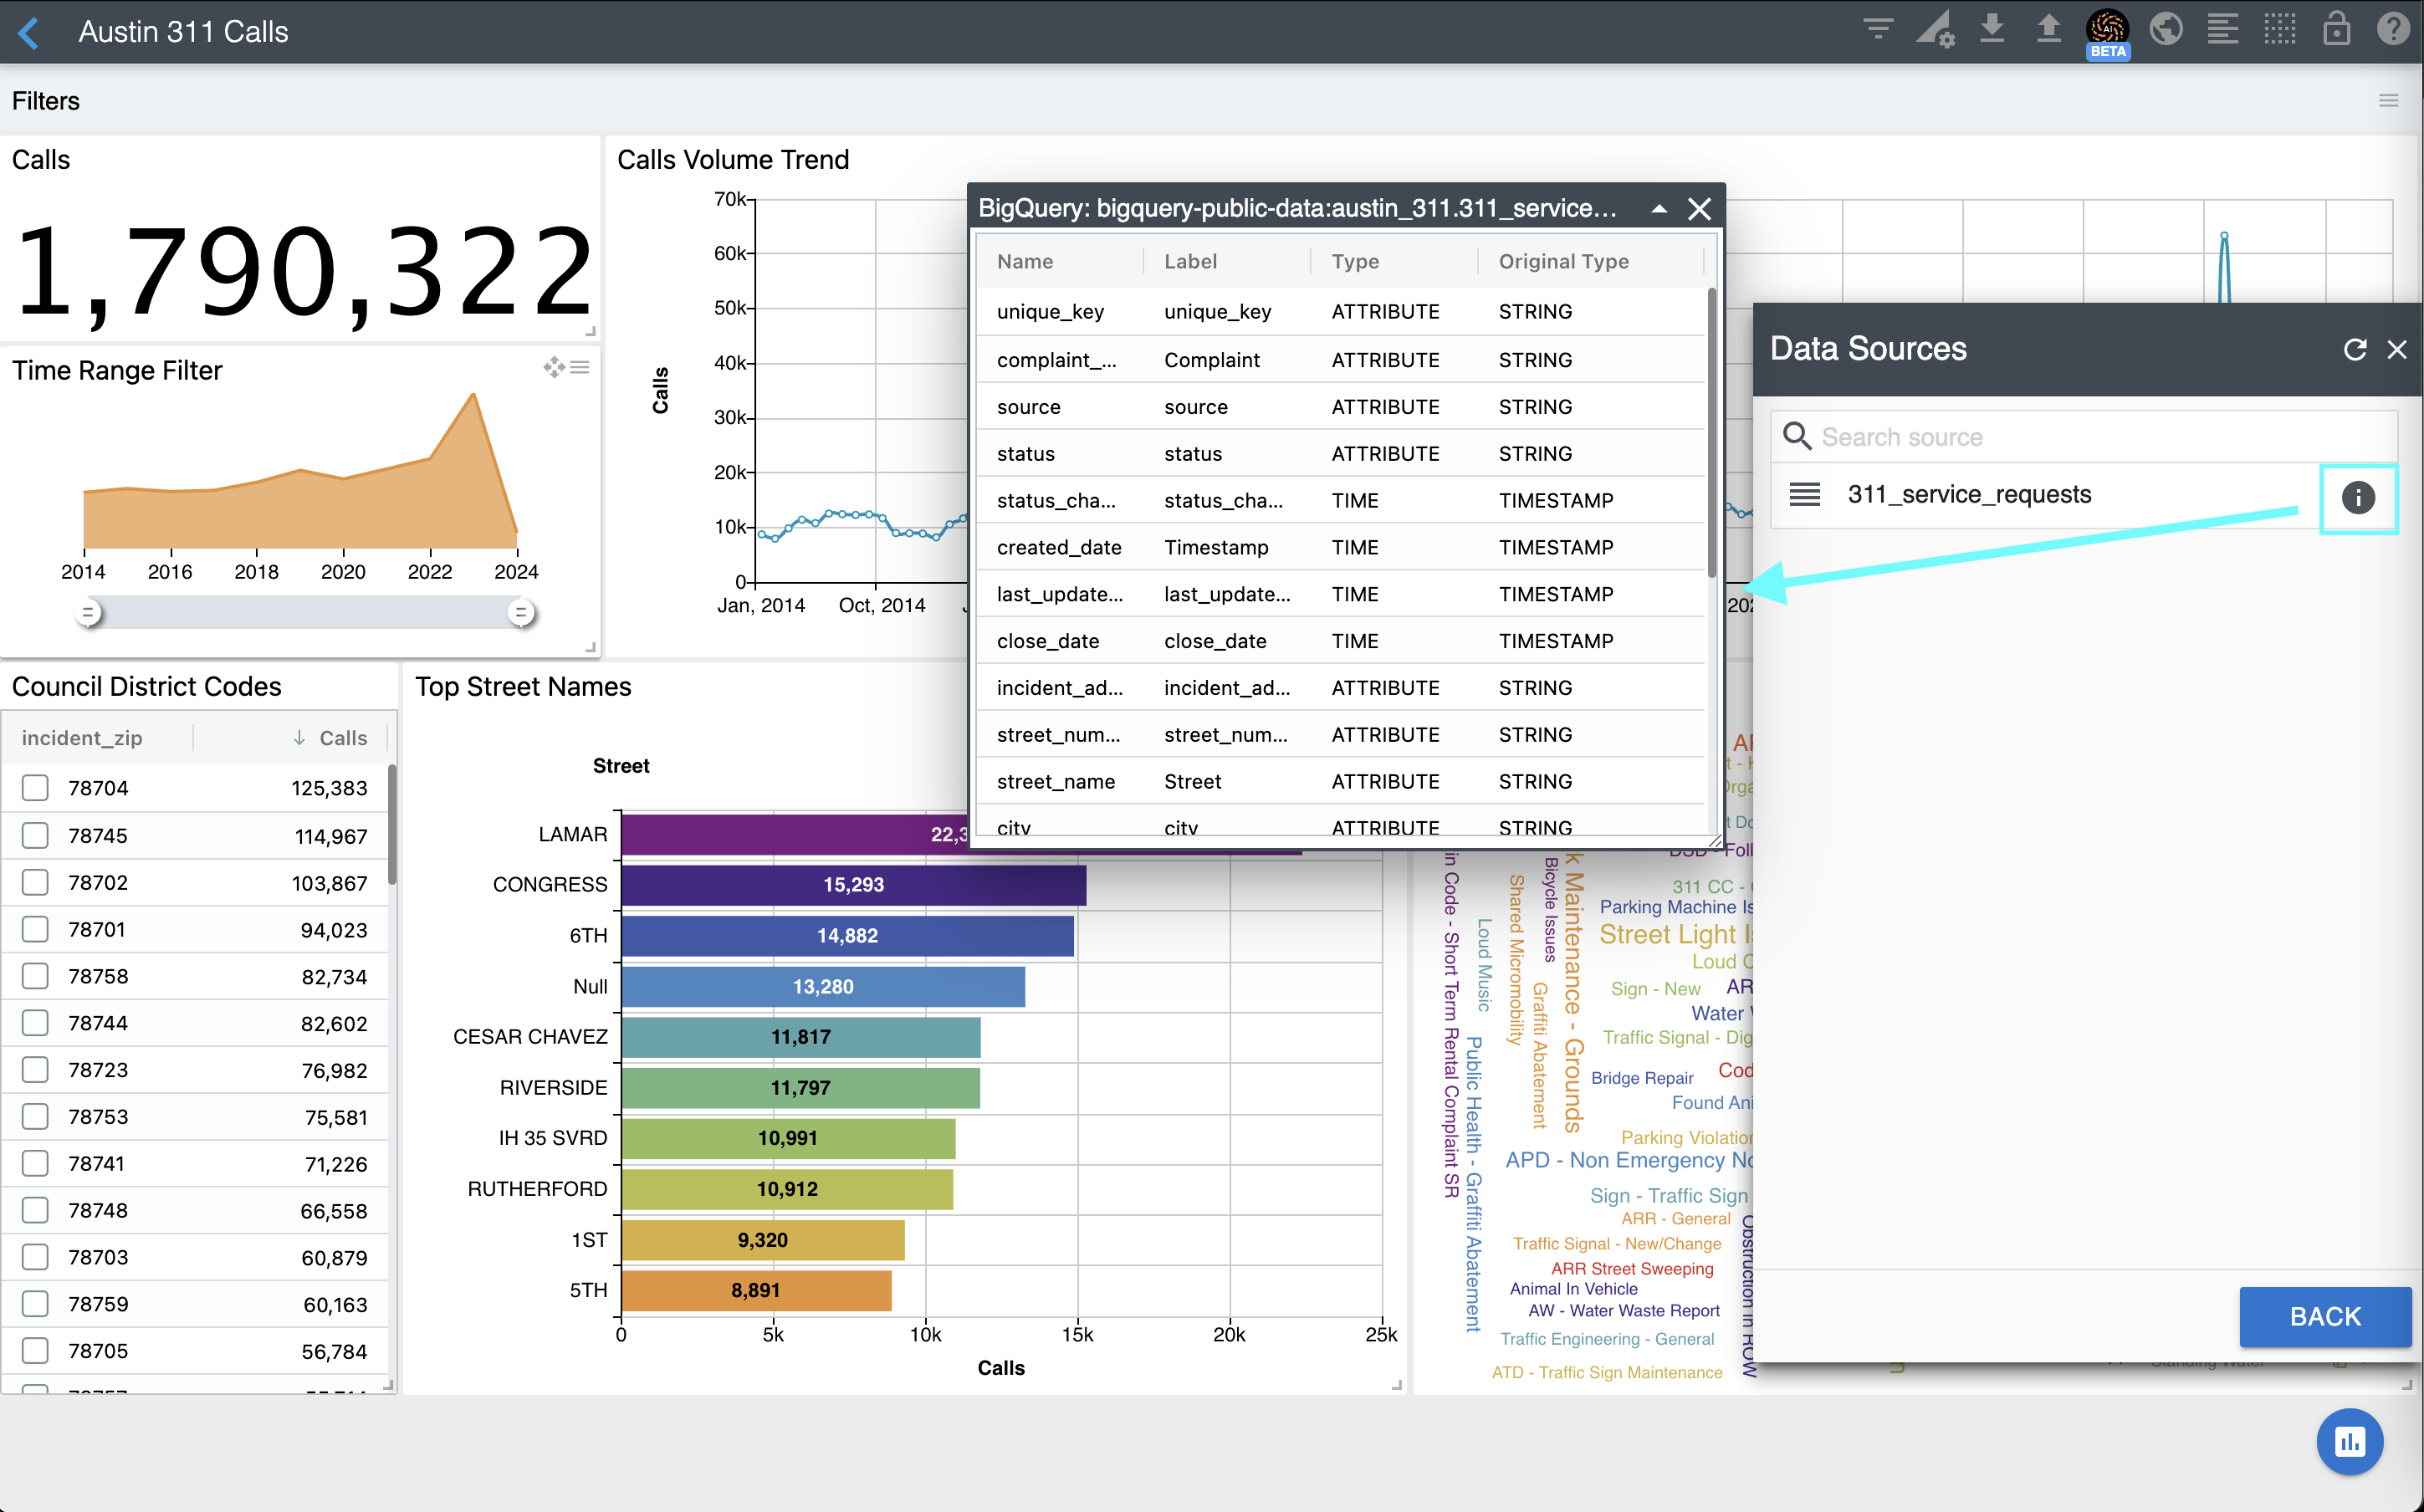Open the filter icon in top toolbar

[x=1878, y=28]
